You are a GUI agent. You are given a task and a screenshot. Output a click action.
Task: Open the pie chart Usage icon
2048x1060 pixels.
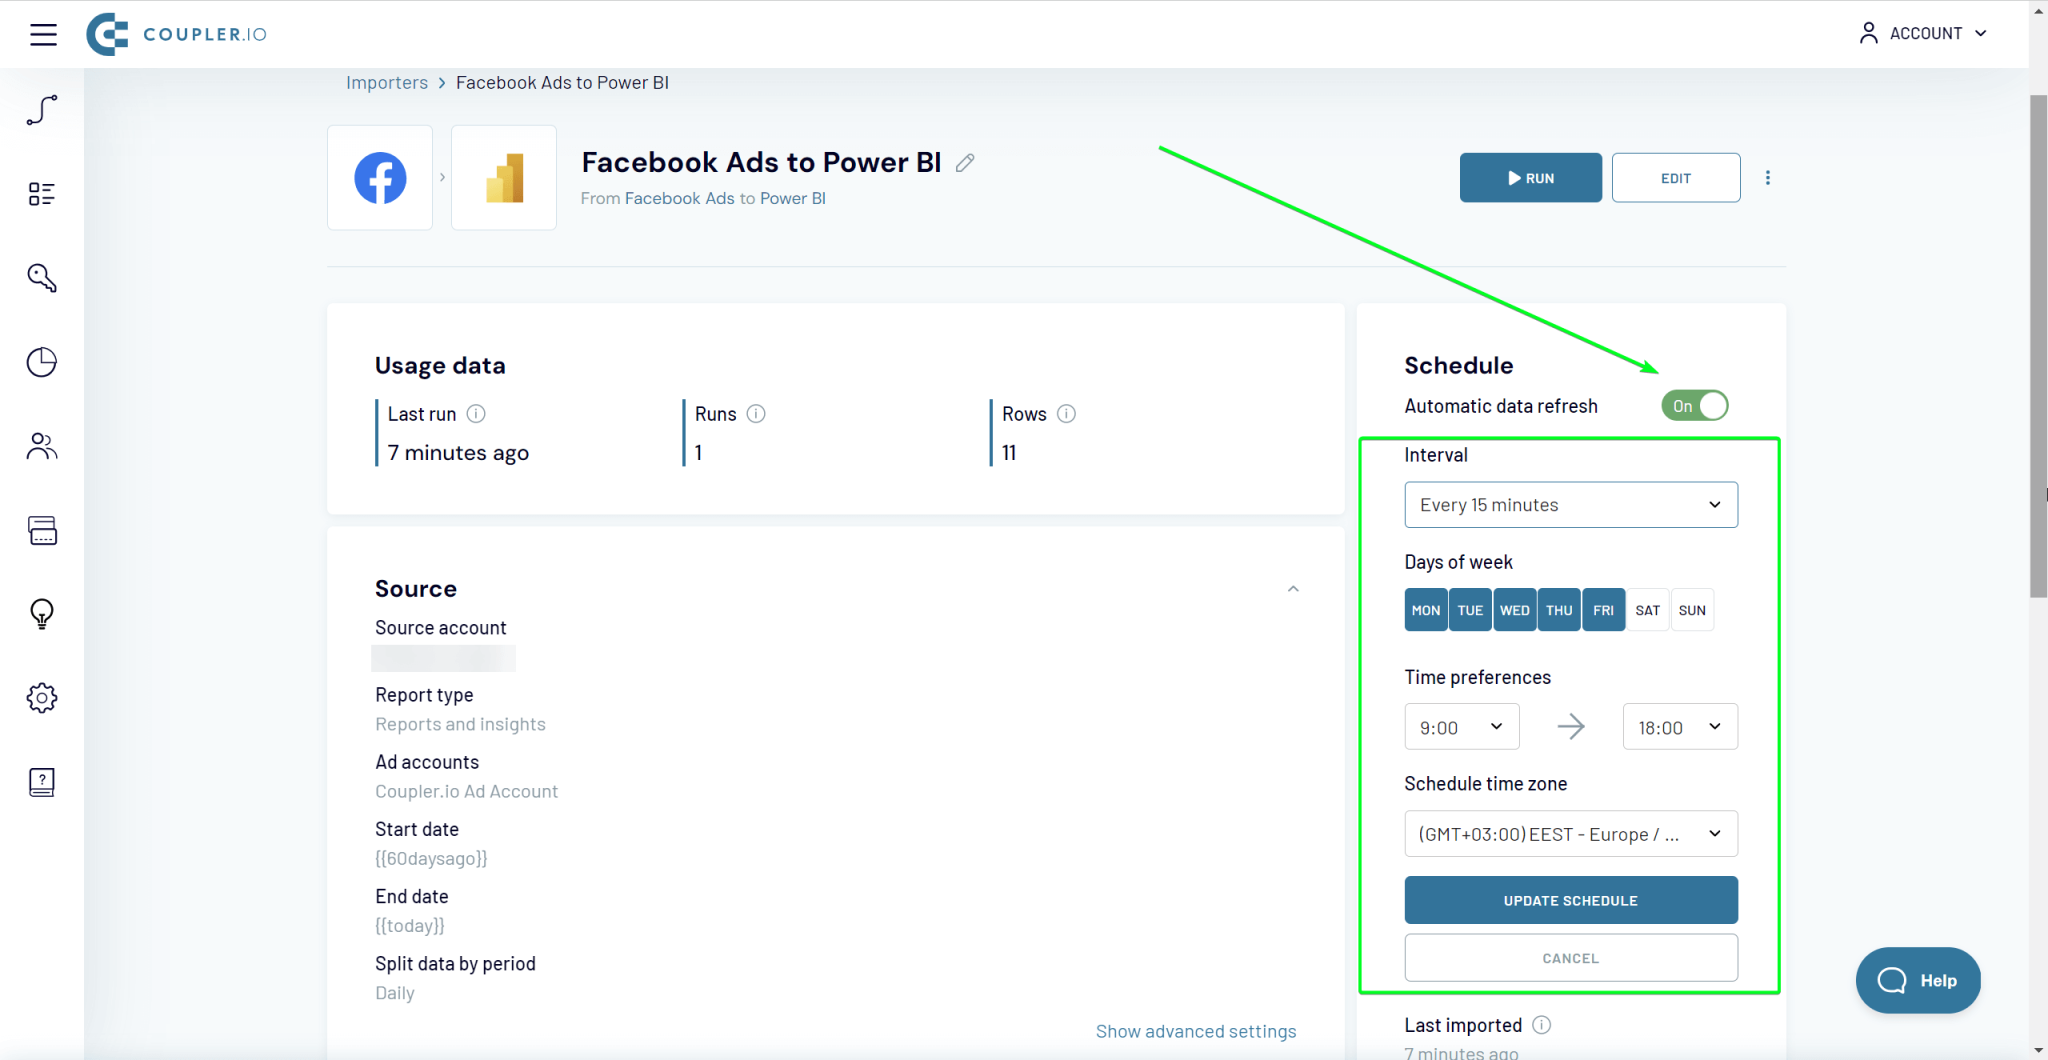click(41, 362)
